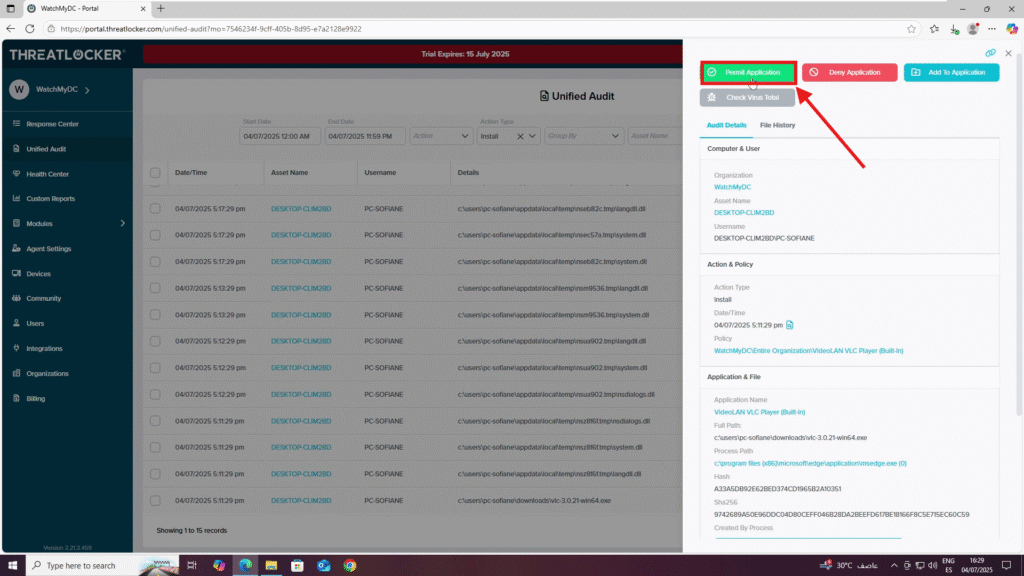
Task: Click Permit Application button
Action: (x=748, y=72)
